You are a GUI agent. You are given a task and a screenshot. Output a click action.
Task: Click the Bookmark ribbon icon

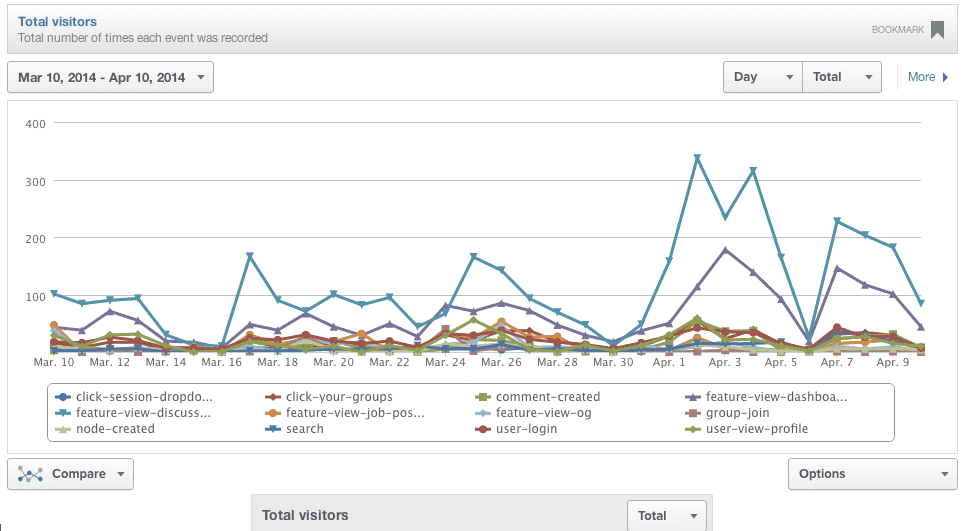coord(937,29)
